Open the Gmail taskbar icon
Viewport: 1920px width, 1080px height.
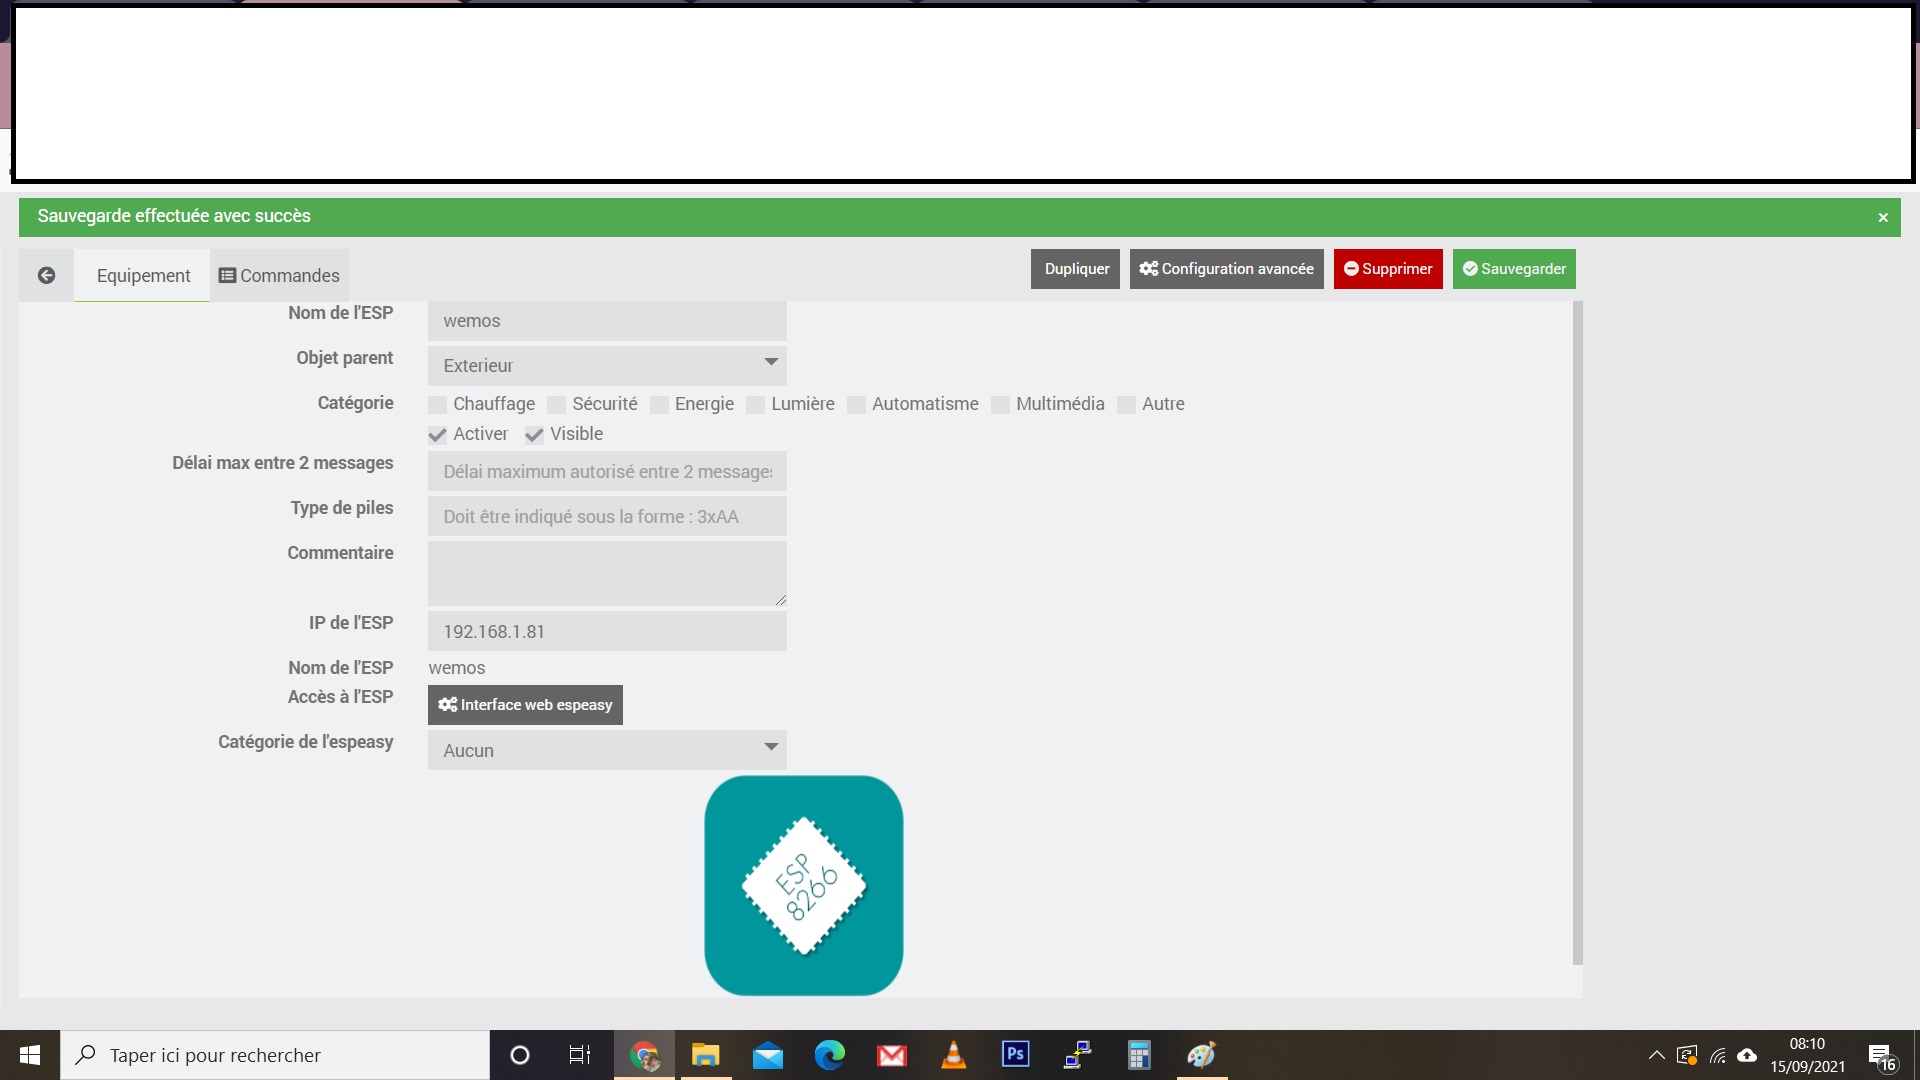coord(891,1054)
